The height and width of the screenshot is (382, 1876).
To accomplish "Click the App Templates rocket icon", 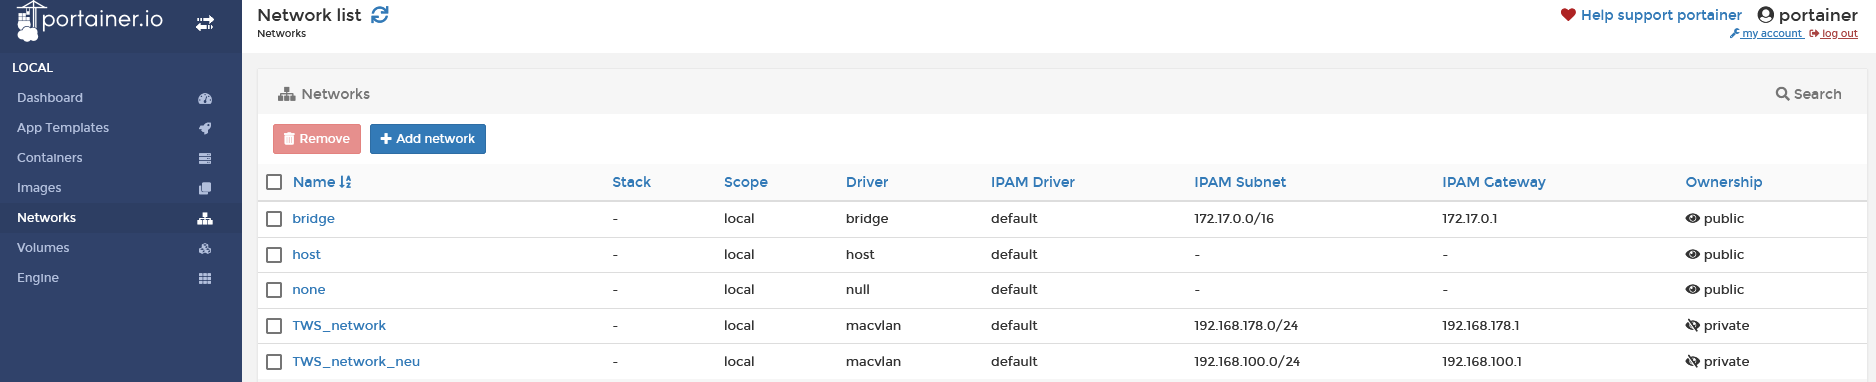I will [x=205, y=128].
